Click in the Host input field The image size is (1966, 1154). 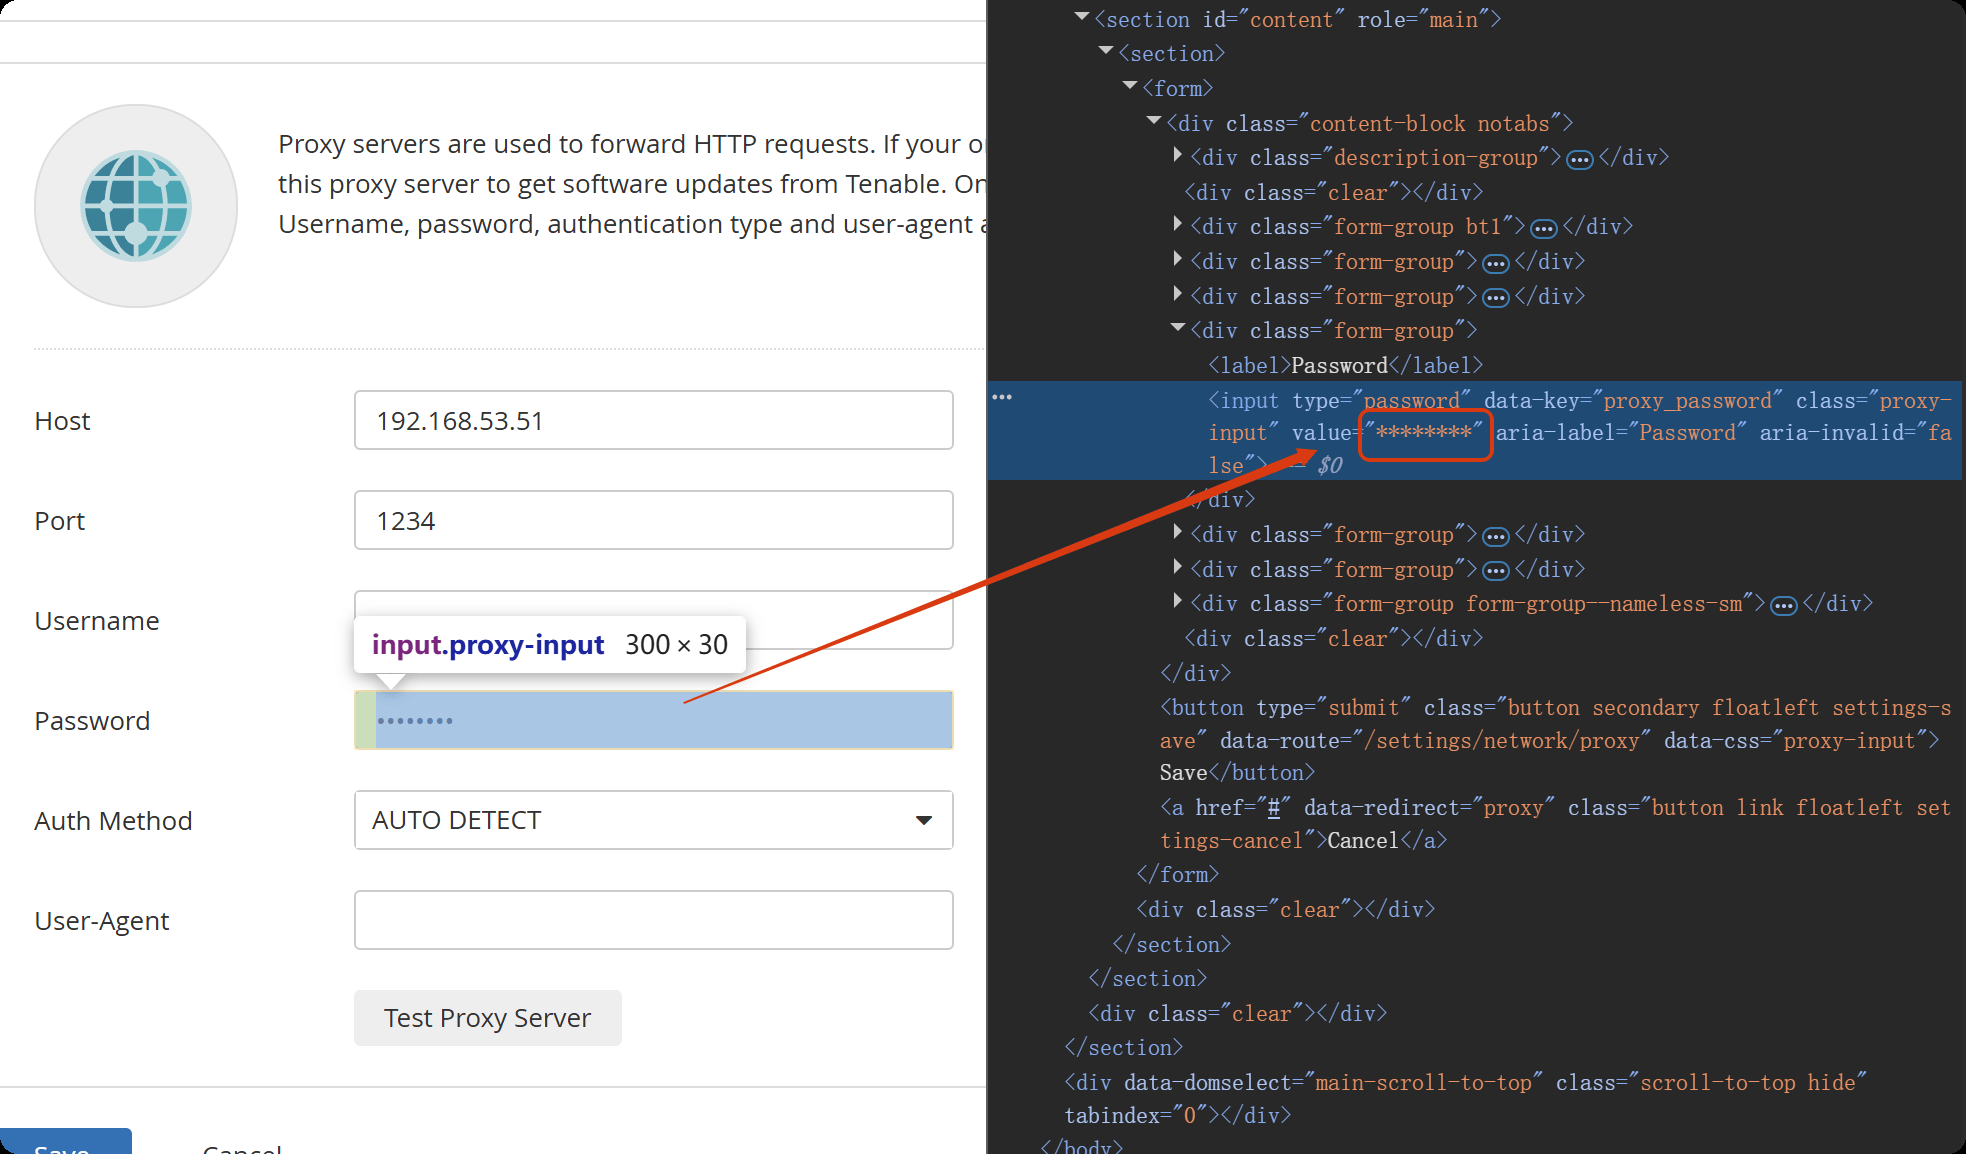(x=653, y=420)
